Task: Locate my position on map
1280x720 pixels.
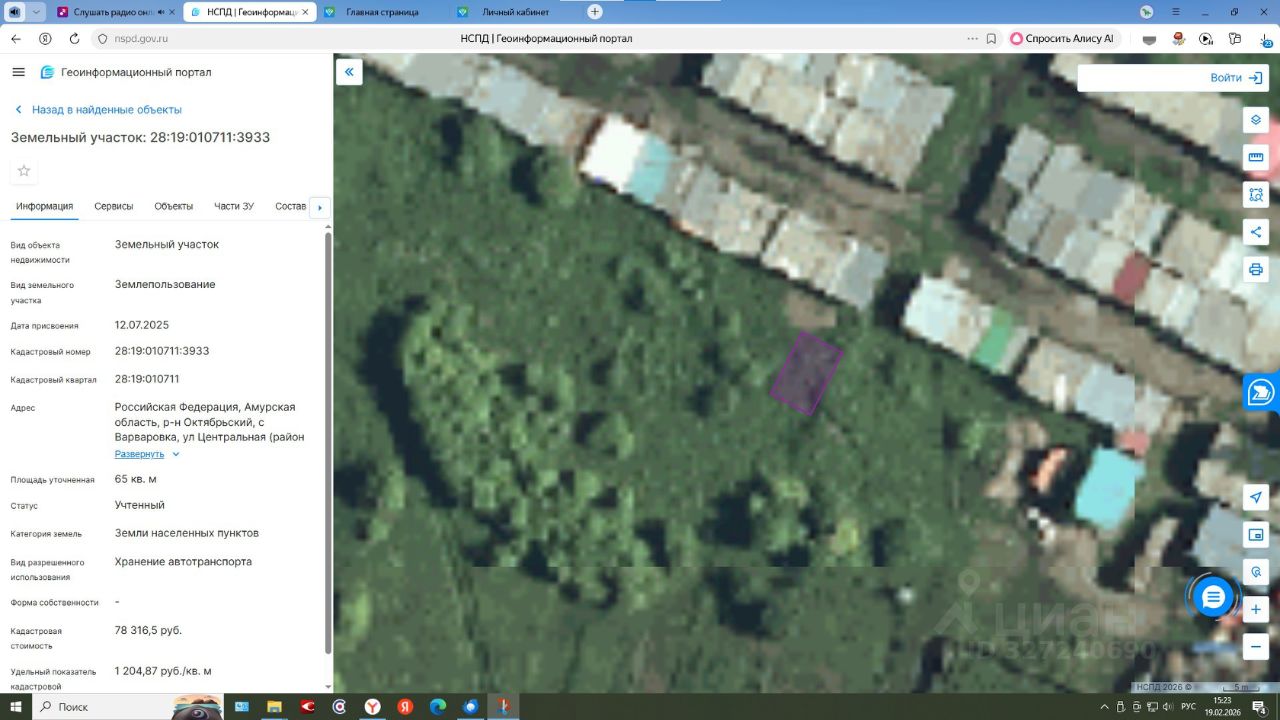Action: coord(1256,498)
